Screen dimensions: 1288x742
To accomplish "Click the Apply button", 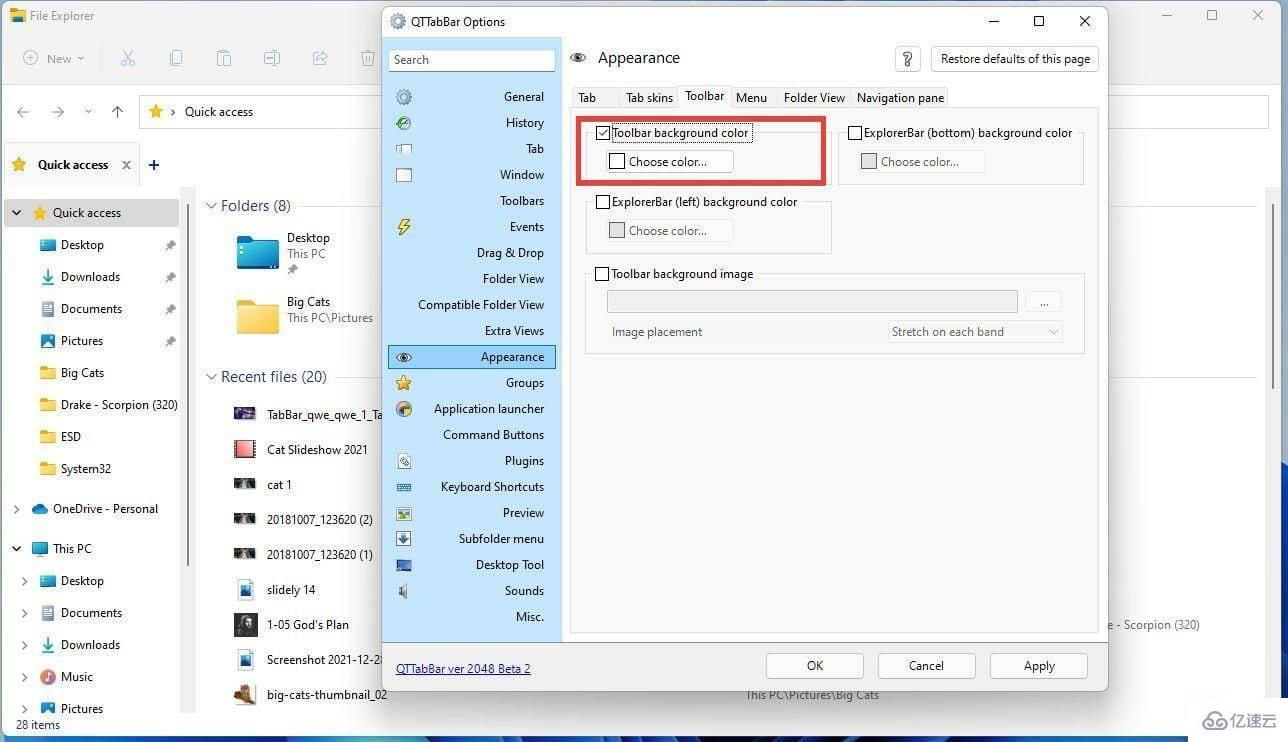I will point(1039,666).
